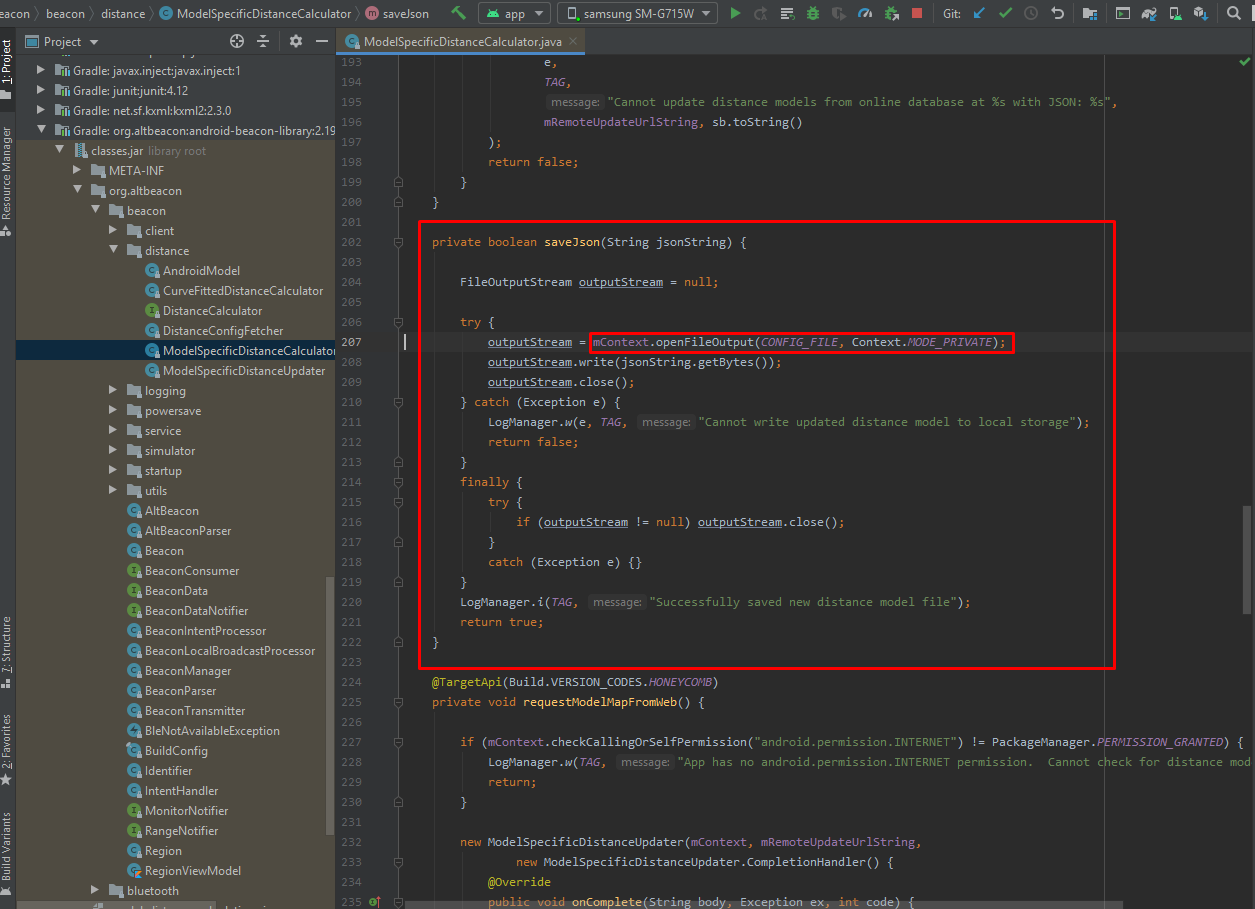The height and width of the screenshot is (909, 1255).
Task: Open the samsung SM-G715W device dropdown
Action: [637, 14]
